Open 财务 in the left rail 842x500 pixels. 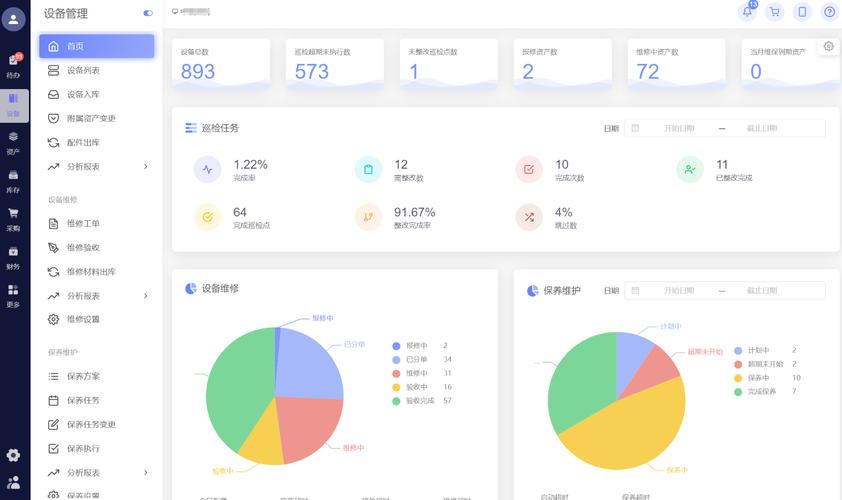(x=13, y=258)
